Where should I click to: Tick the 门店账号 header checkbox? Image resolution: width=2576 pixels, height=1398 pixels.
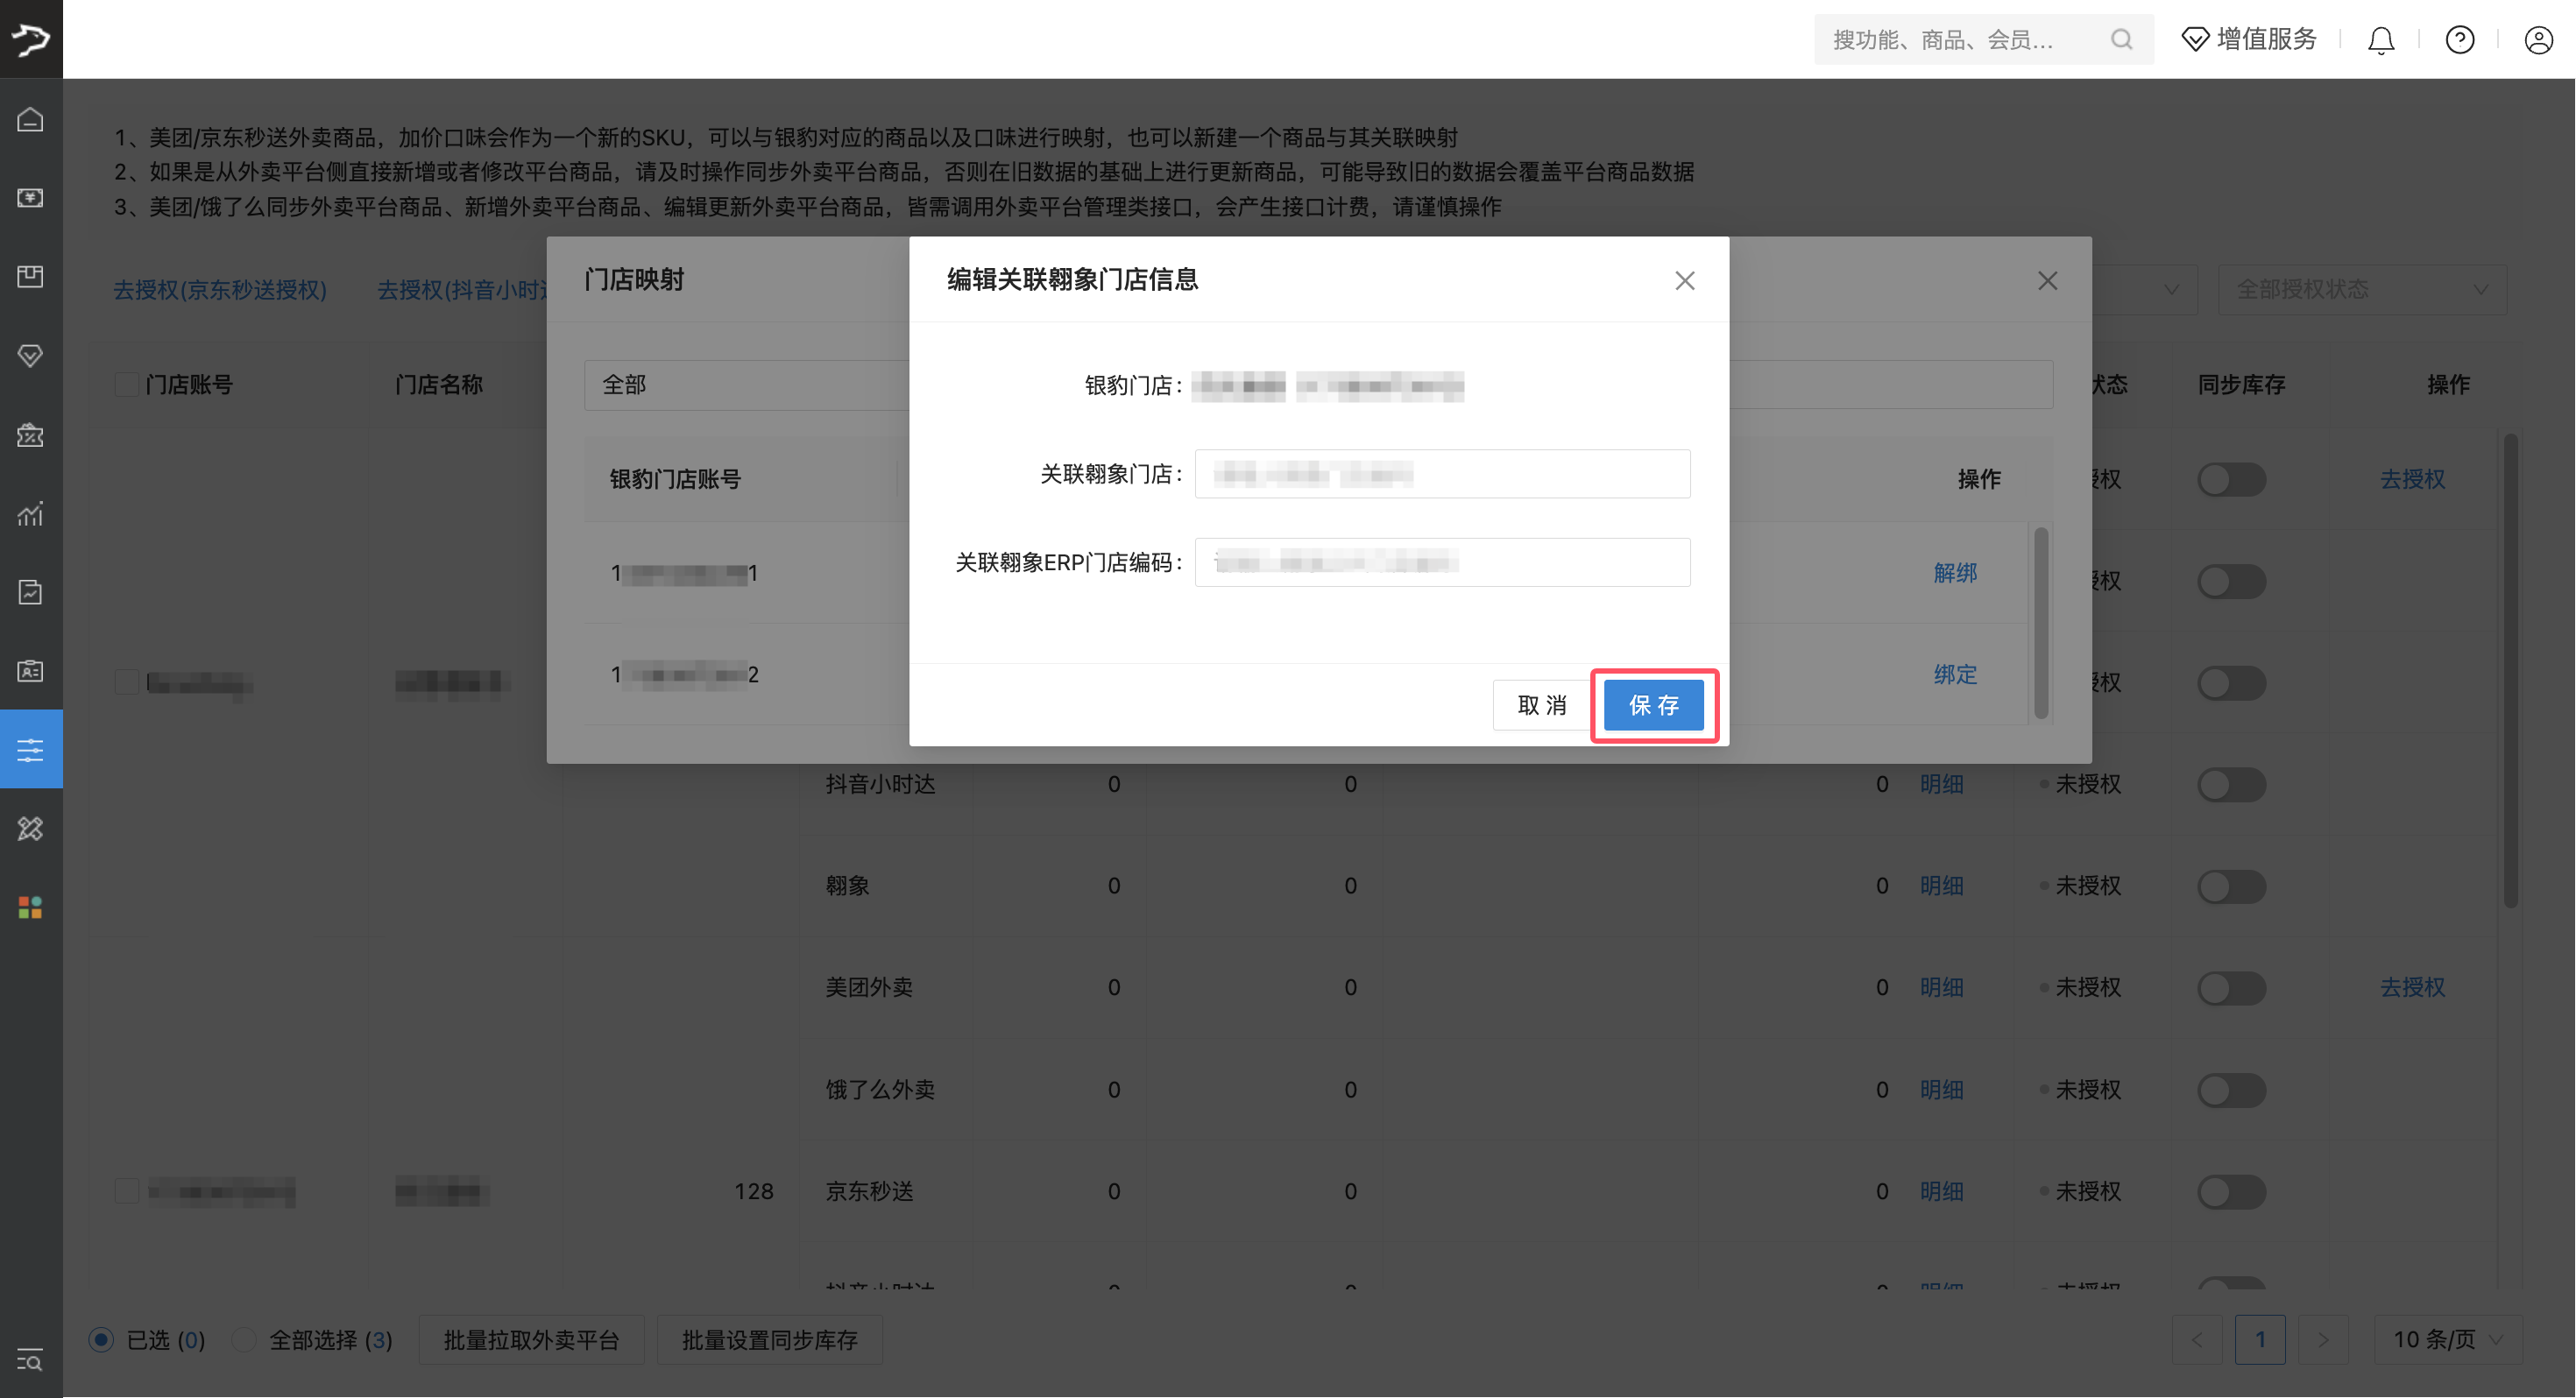(x=126, y=385)
